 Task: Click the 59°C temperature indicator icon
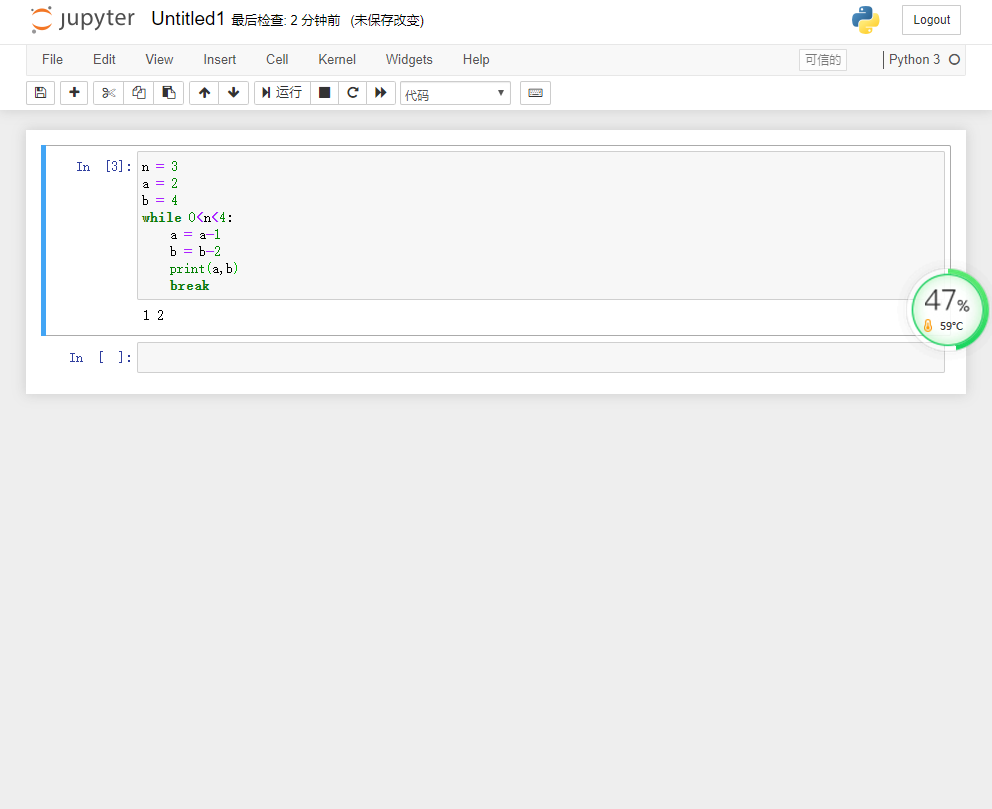pyautogui.click(x=928, y=326)
